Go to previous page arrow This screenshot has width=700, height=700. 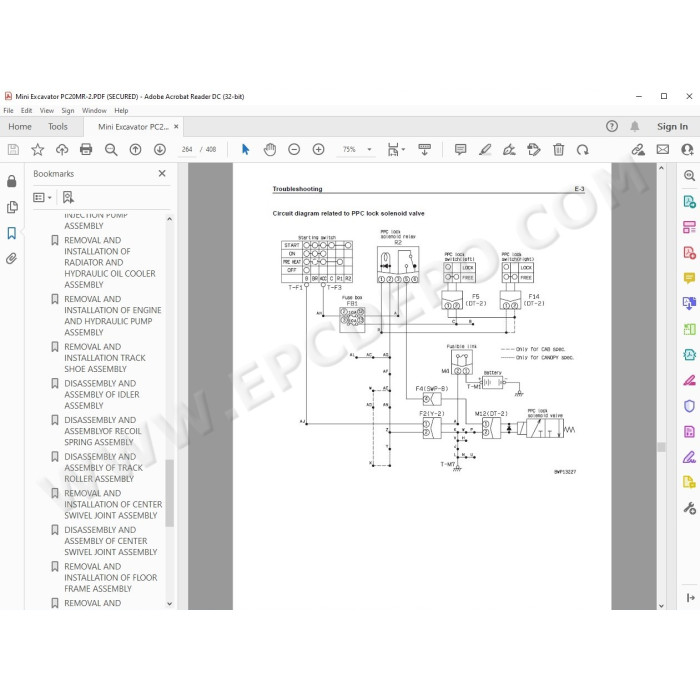[135, 150]
